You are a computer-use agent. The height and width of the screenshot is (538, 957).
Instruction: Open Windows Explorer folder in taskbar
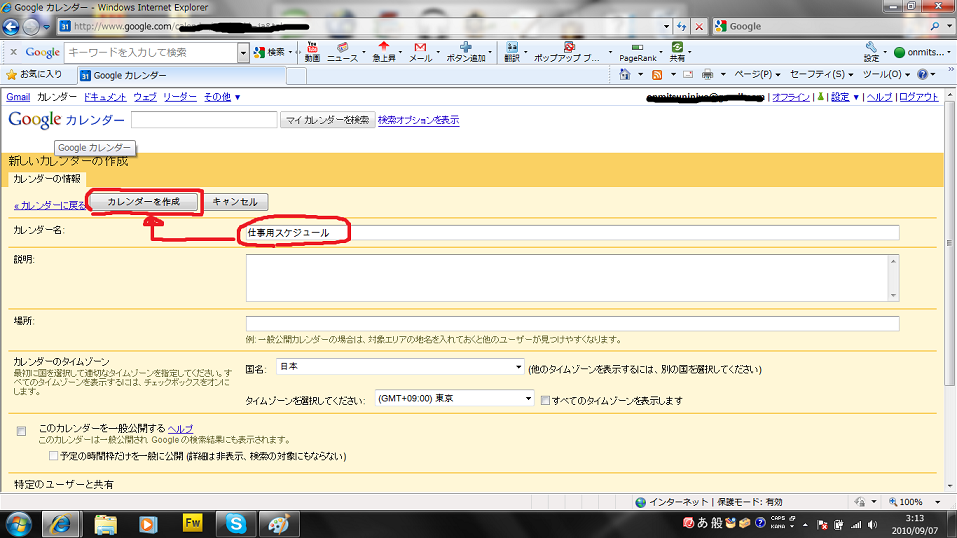(105, 524)
